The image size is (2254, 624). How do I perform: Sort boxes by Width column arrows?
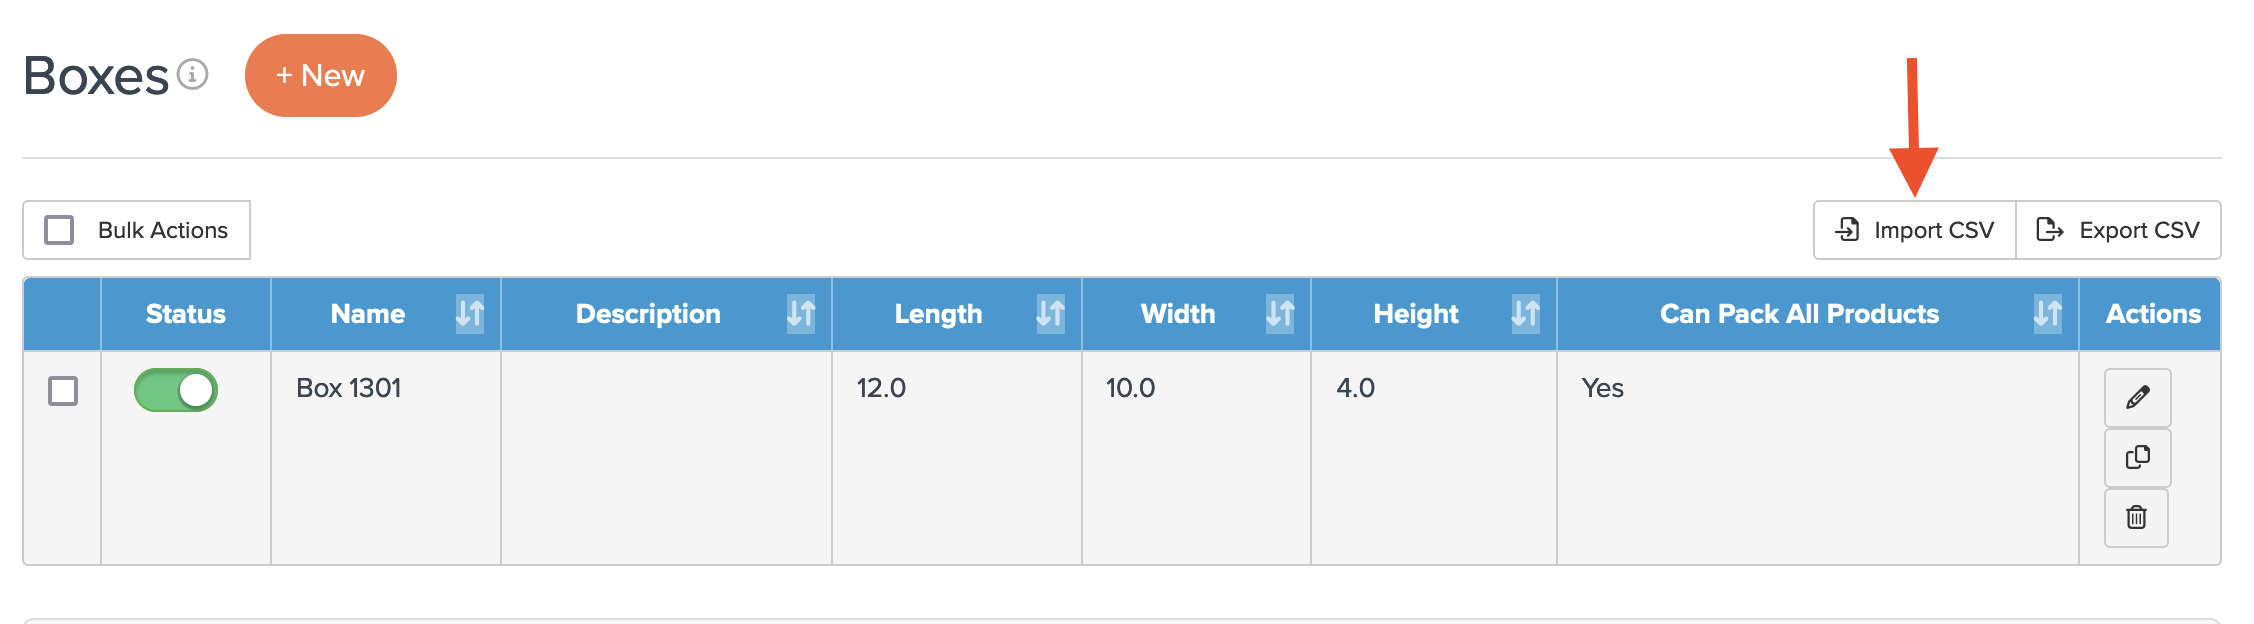coord(1280,313)
